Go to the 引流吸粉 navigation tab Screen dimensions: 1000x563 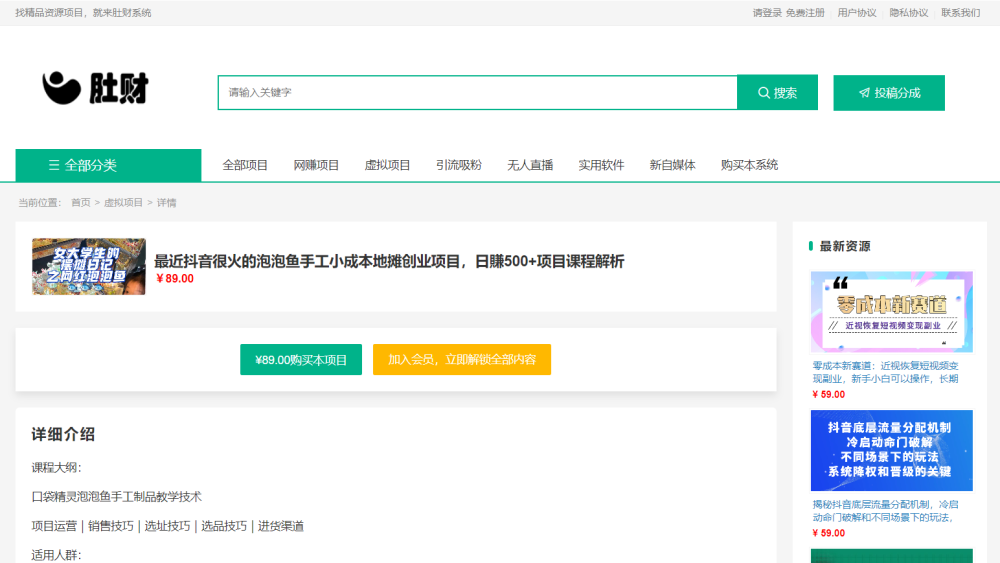tap(458, 165)
